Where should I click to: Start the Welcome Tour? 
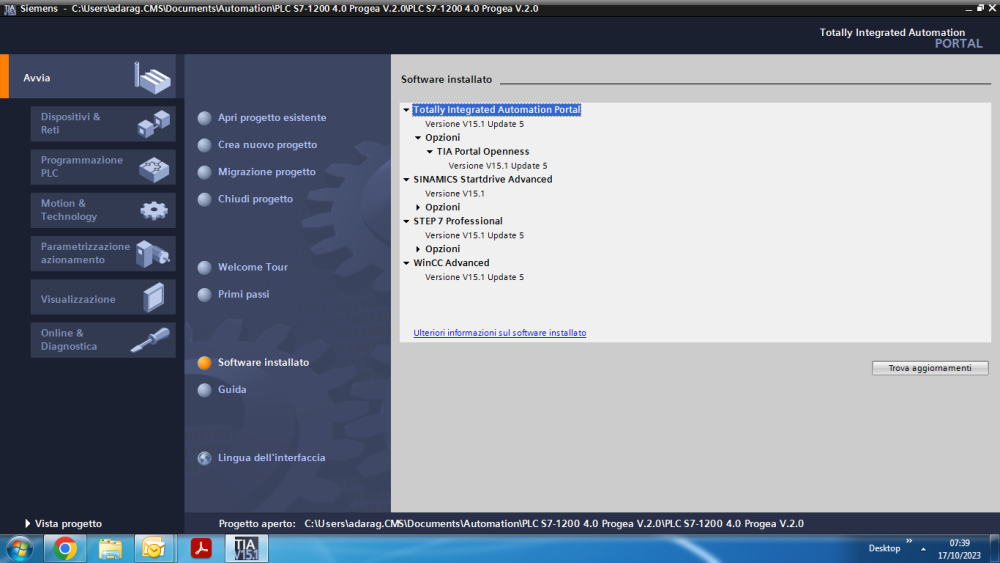point(253,267)
